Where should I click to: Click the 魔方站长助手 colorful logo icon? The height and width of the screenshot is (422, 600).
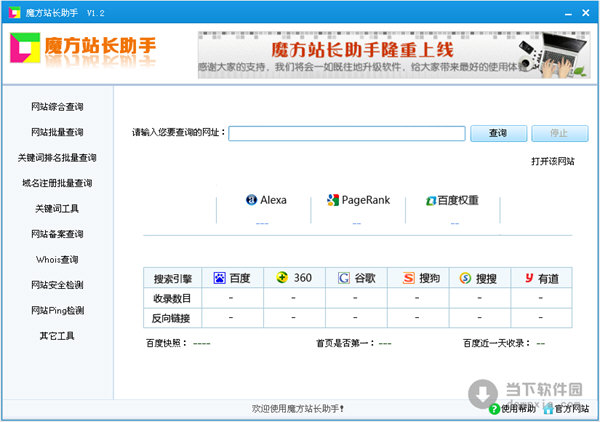(x=25, y=48)
